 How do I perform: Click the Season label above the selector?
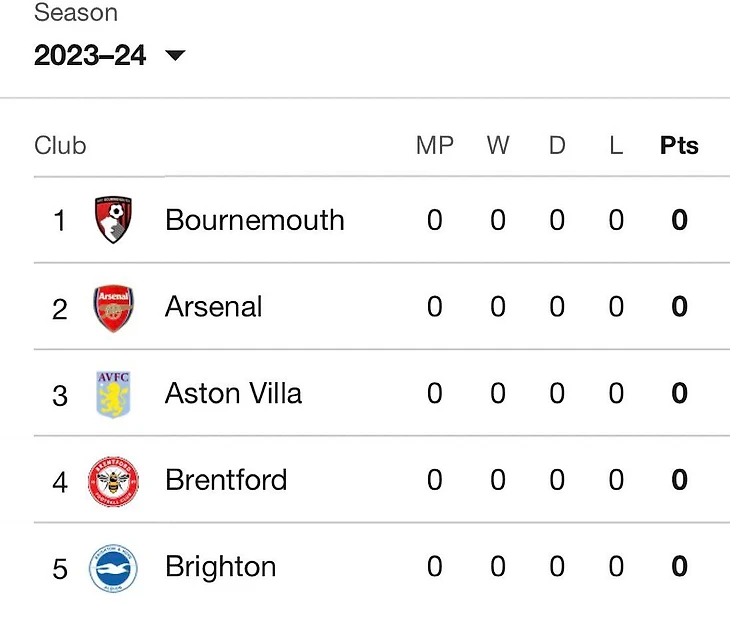click(76, 14)
